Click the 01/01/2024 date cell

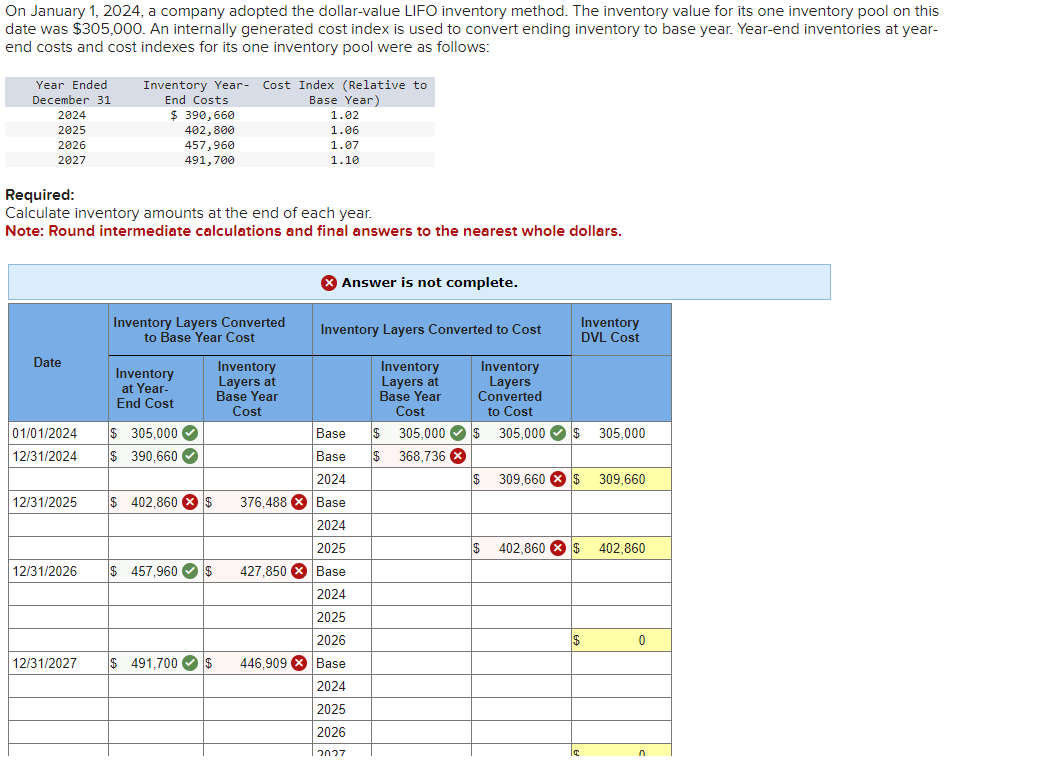click(58, 433)
